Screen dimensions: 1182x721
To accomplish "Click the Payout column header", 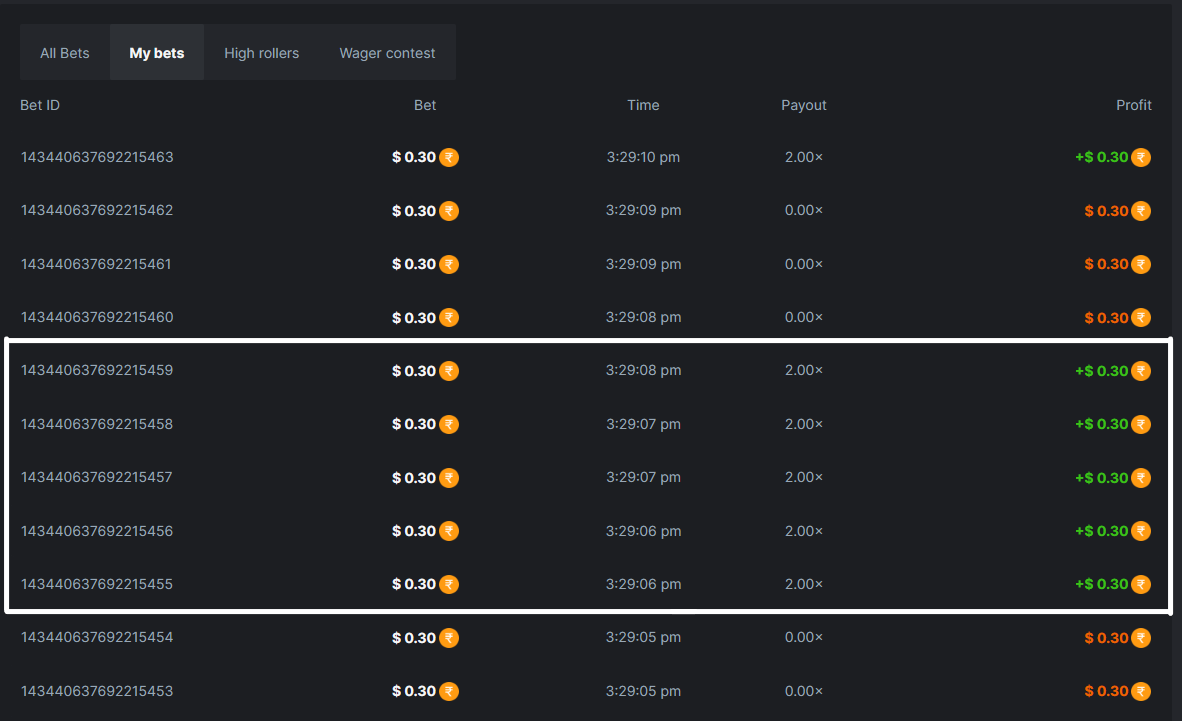I will pos(804,105).
